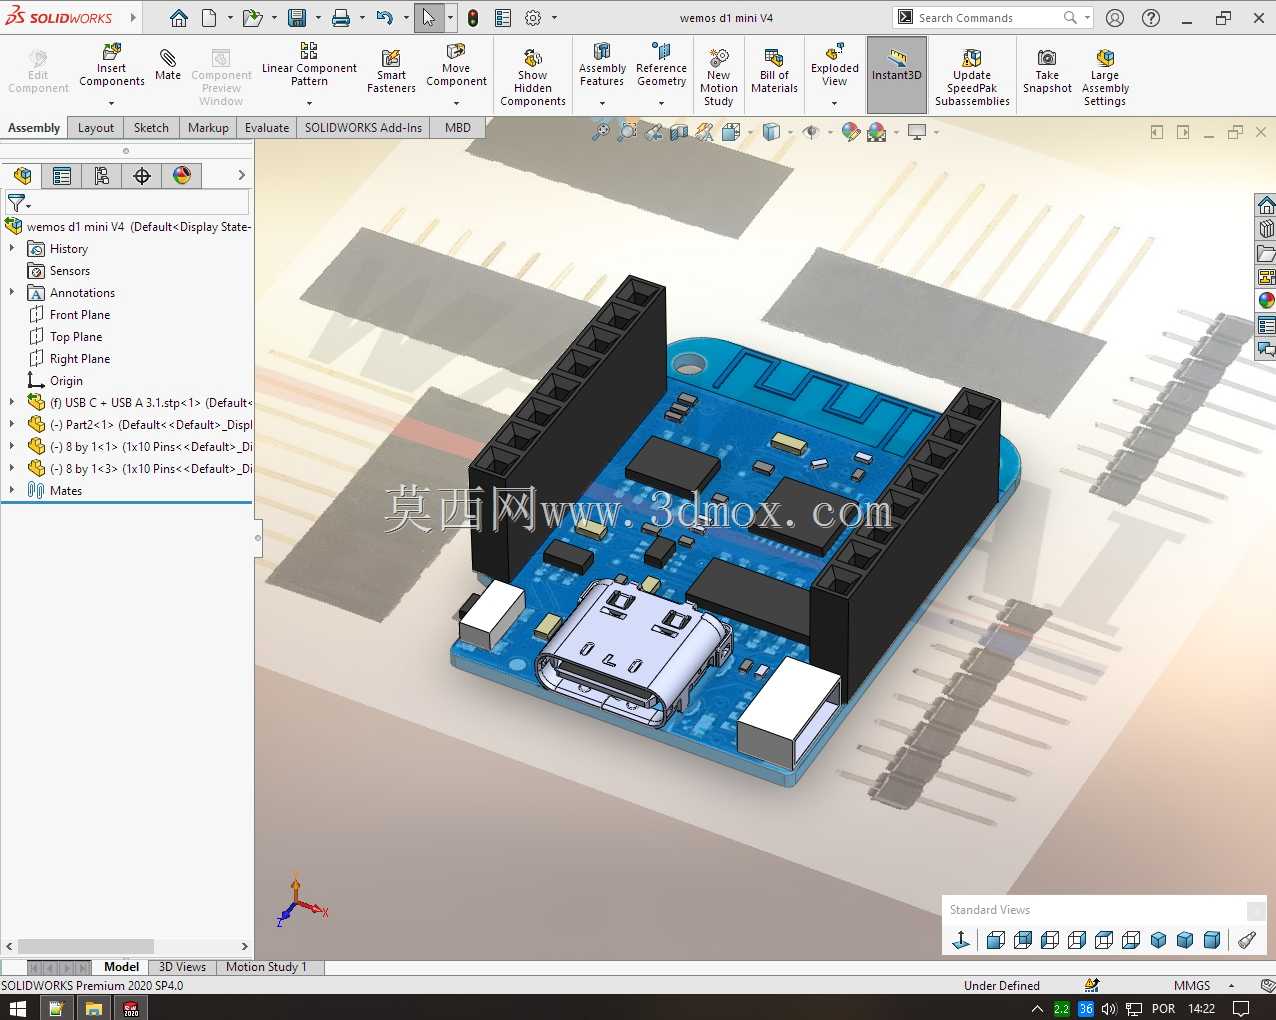Select the Move Component tool
The height and width of the screenshot is (1020, 1276).
[x=456, y=64]
